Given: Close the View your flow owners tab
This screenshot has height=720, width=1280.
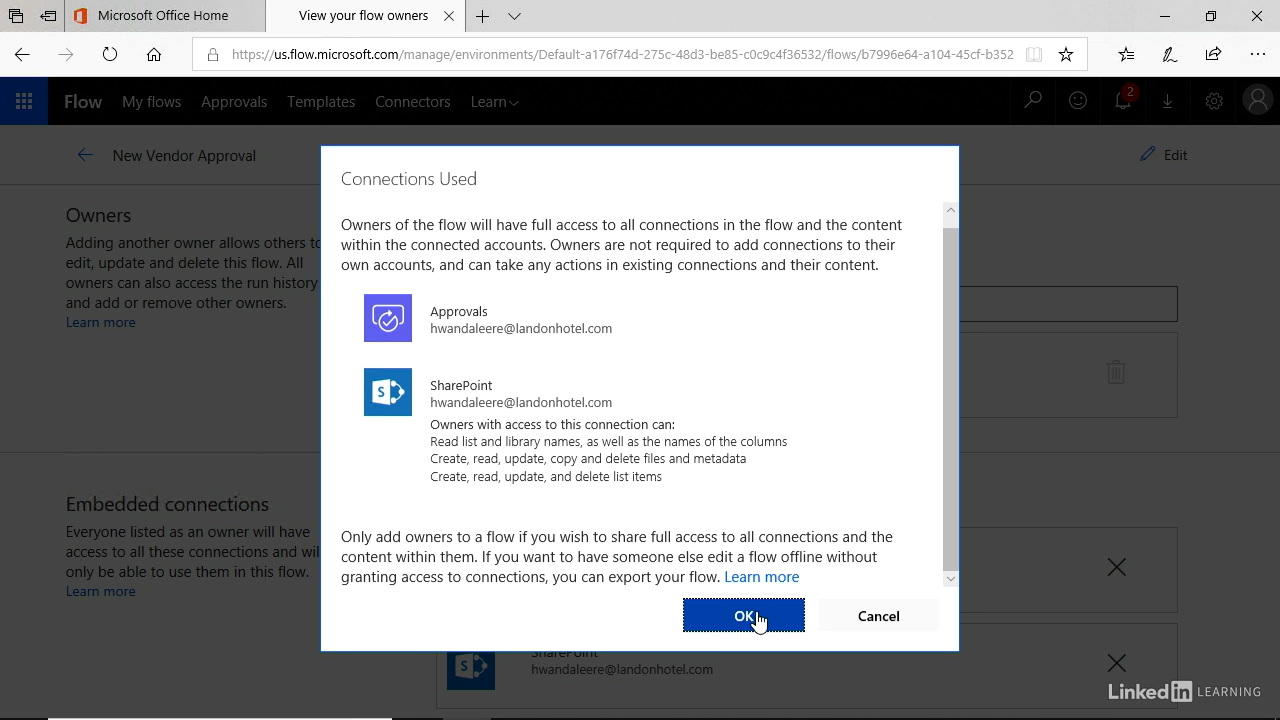Looking at the screenshot, I should [449, 16].
